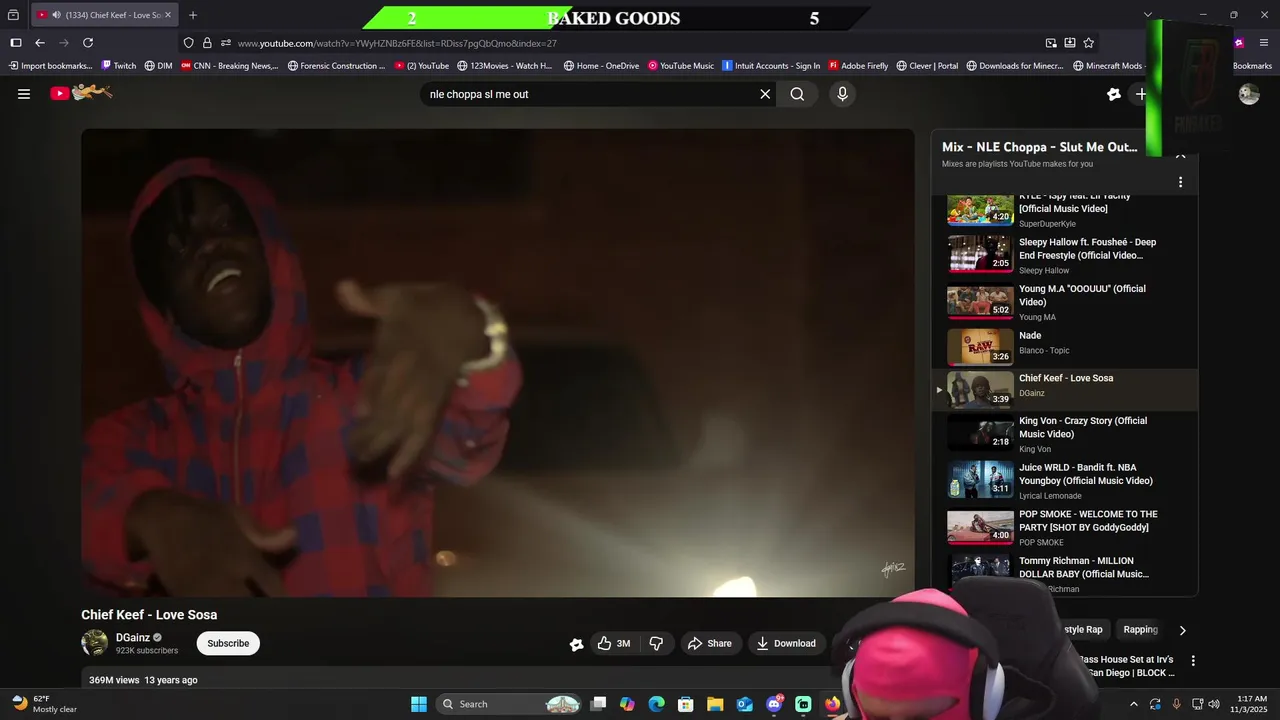Screen dimensions: 1280x720
Task: Open Task View on taskbar
Action: [598, 704]
